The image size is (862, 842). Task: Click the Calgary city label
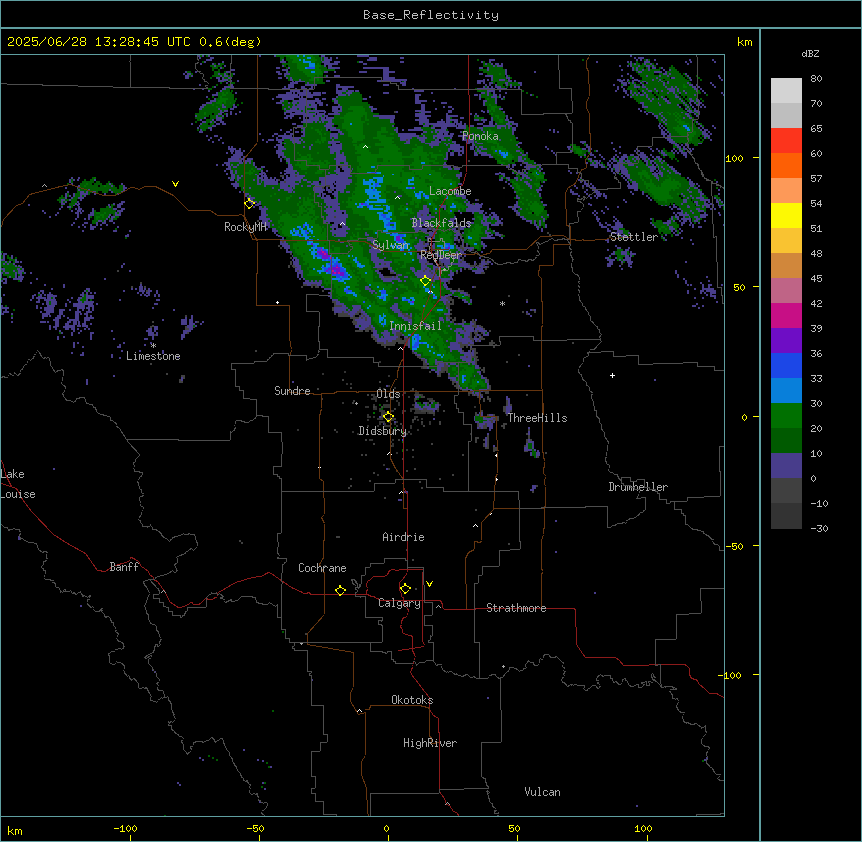[x=399, y=603]
